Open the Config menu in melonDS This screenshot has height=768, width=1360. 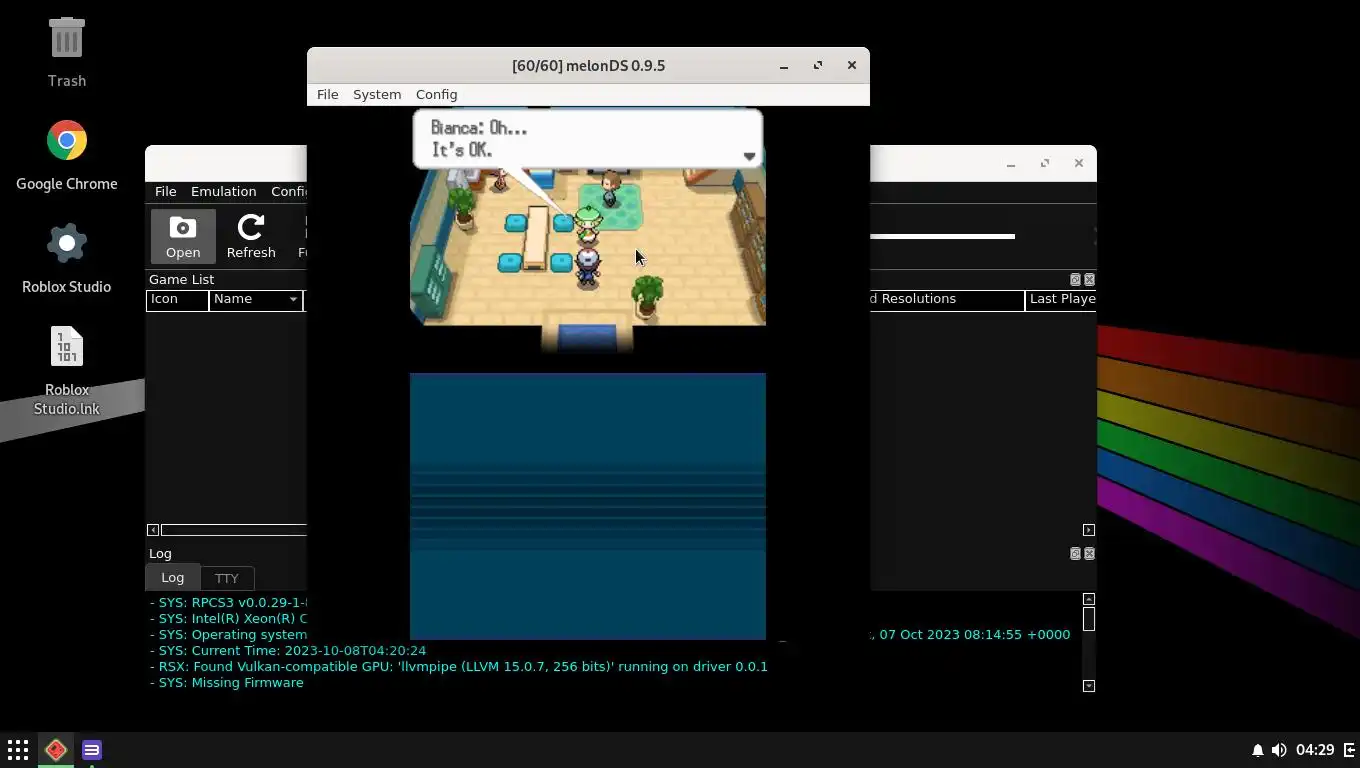pyautogui.click(x=436, y=94)
